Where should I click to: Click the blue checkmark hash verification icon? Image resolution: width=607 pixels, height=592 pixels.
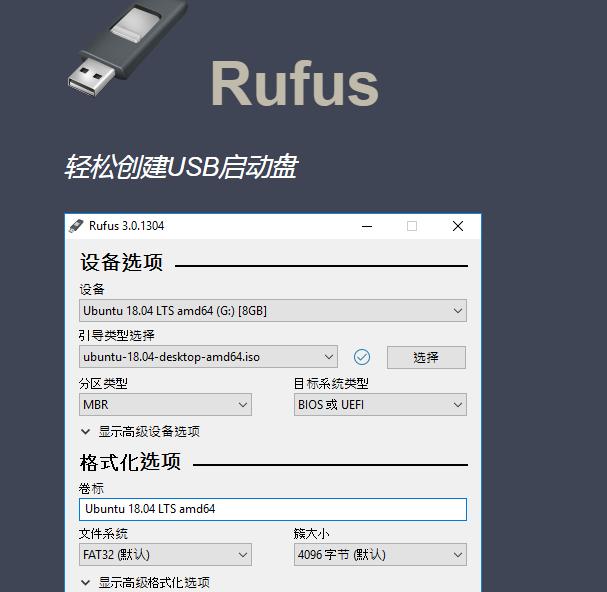(362, 357)
